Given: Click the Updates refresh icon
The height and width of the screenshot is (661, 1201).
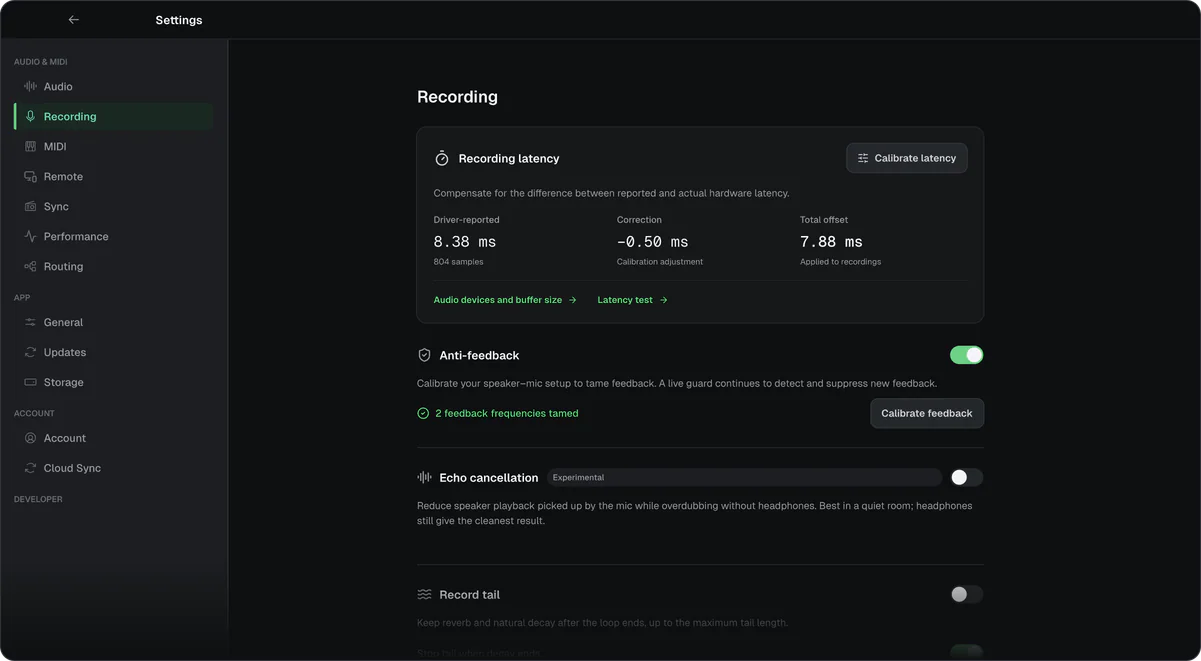Looking at the screenshot, I should coord(30,353).
